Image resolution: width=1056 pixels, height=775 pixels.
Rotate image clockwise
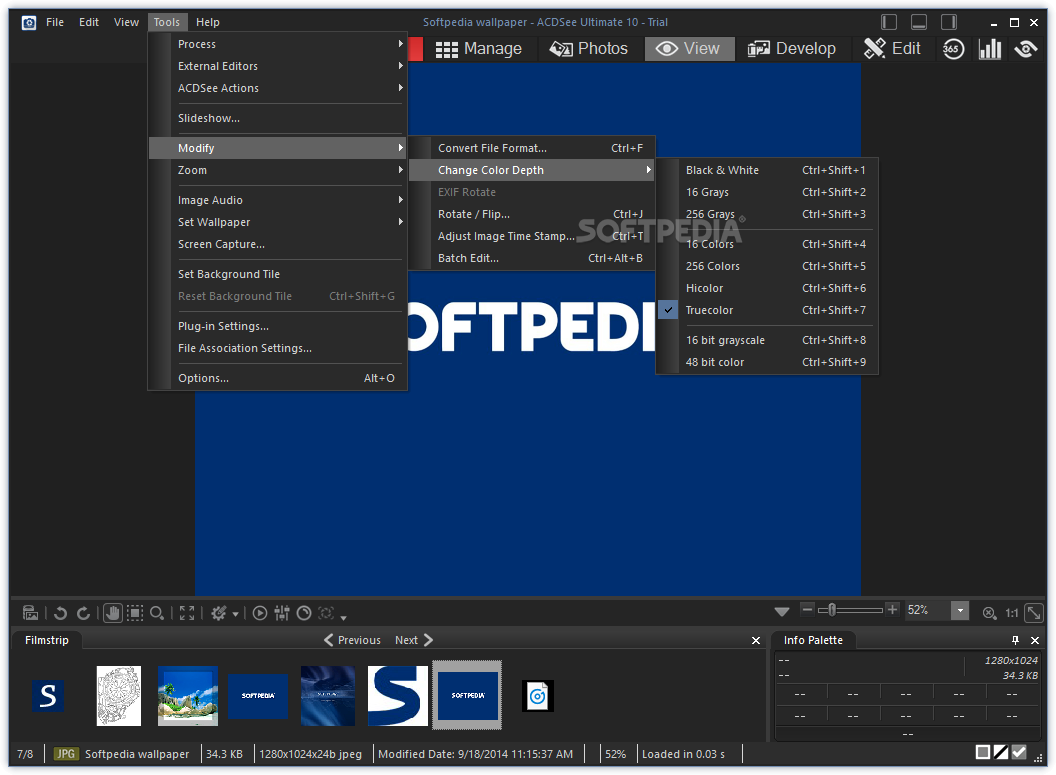[x=84, y=613]
